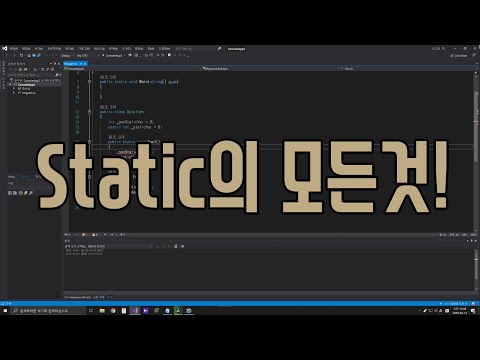Click the clear output icon

[x=176, y=246]
